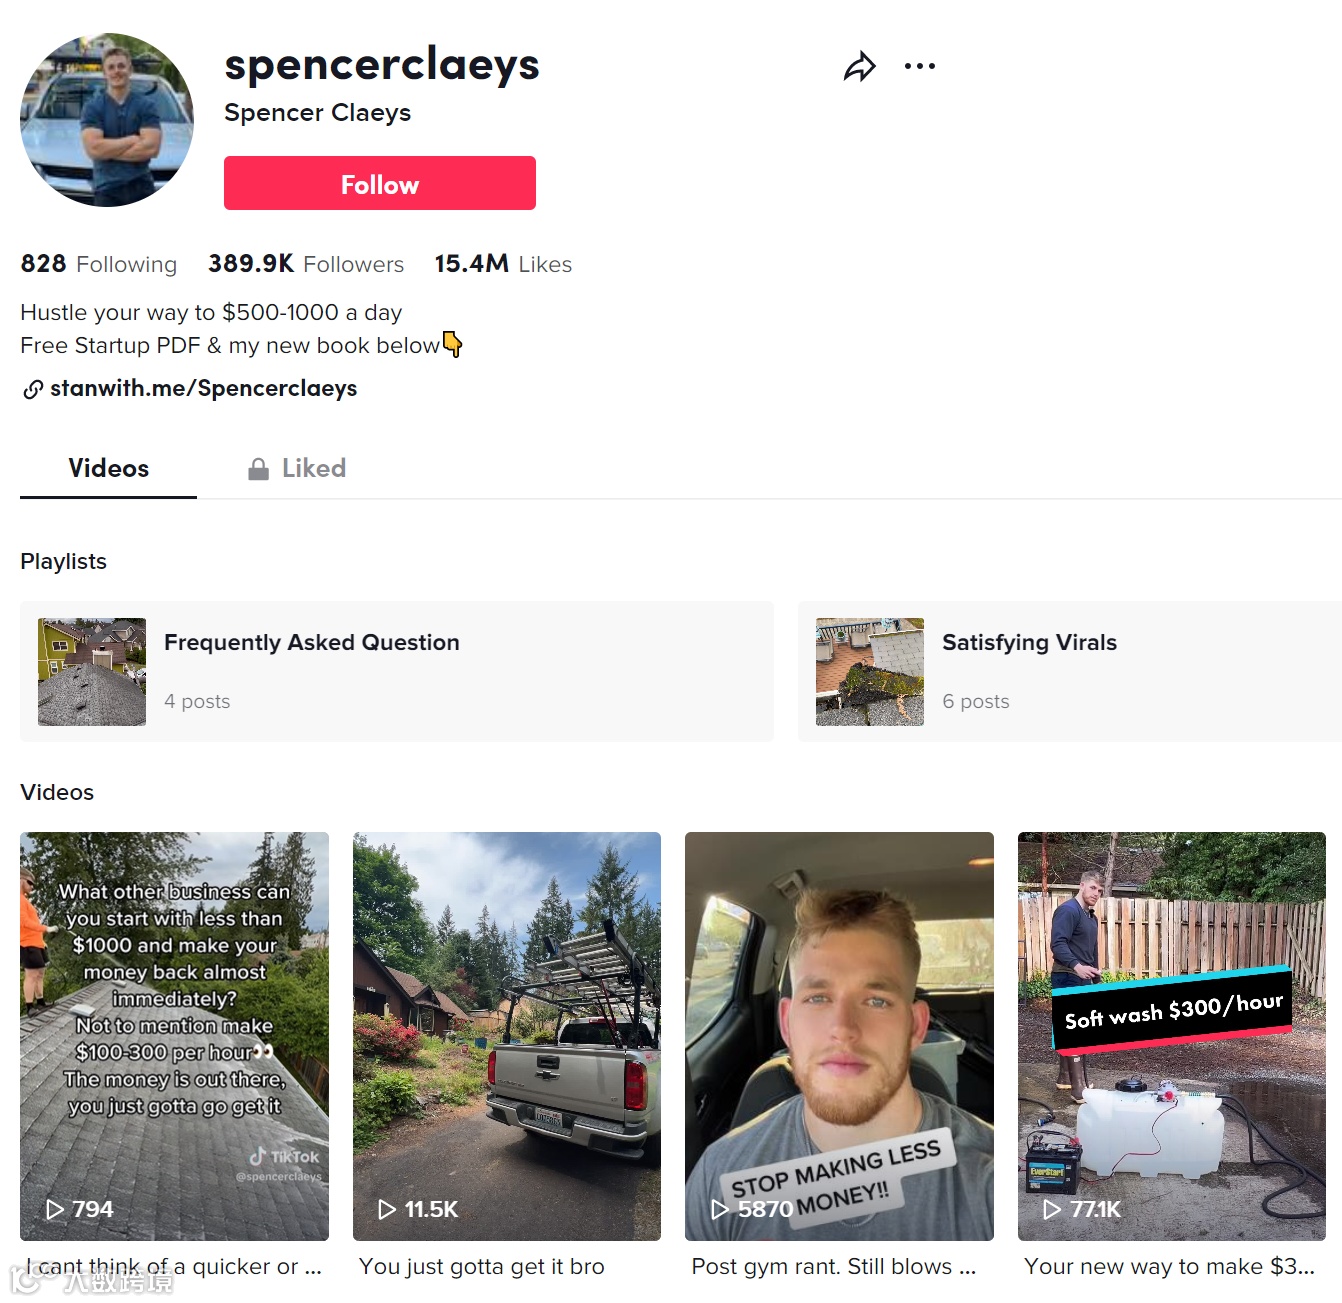Open the three-dot more options menu
The image size is (1342, 1303).
(919, 66)
